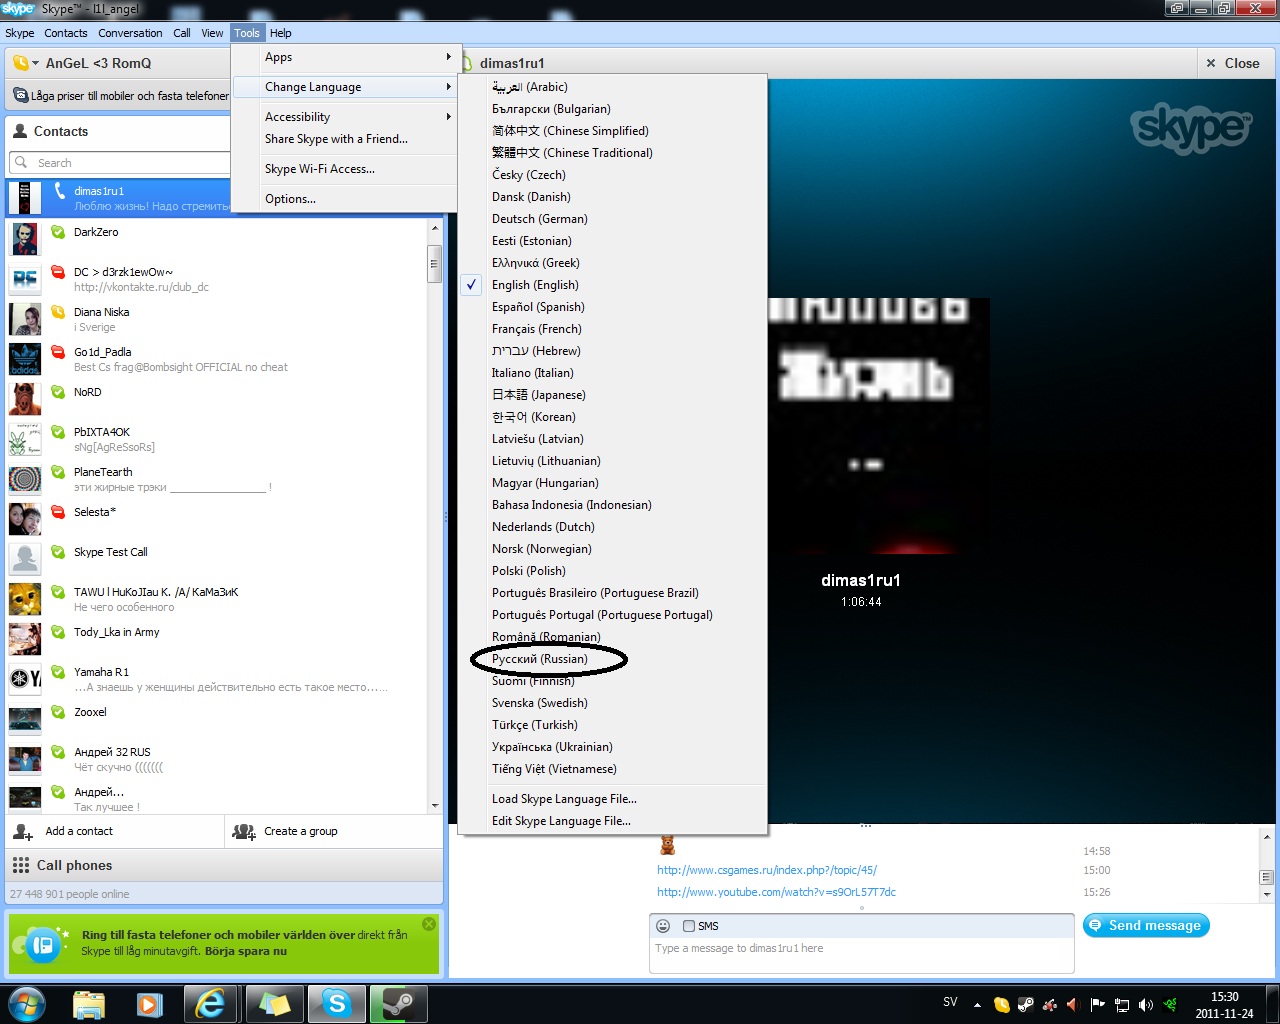This screenshot has width=1280, height=1024.
Task: Open Skype Wi-Fi Access...
Action: [x=320, y=169]
